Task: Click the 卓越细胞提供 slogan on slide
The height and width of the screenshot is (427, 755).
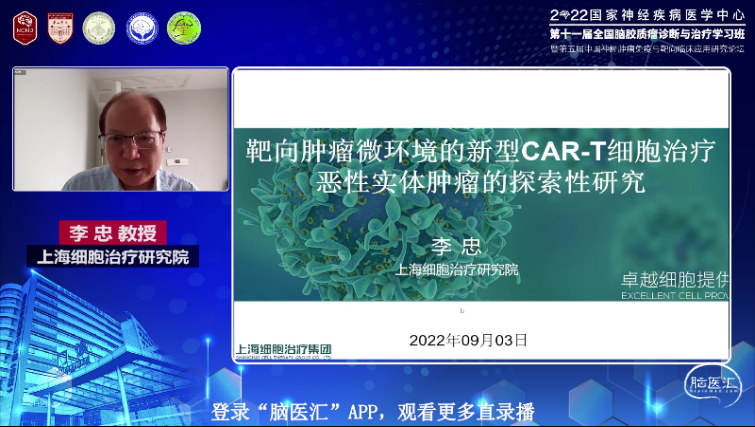Action: (x=680, y=280)
